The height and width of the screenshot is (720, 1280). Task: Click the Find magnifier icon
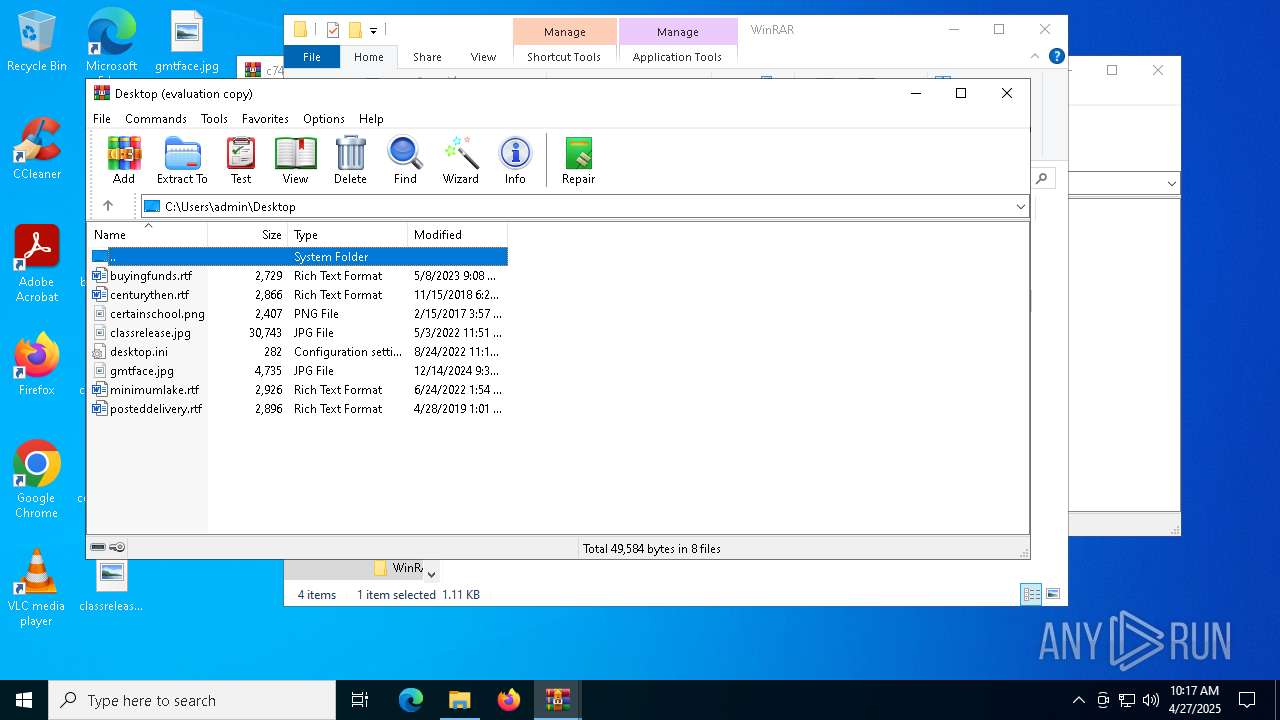click(405, 161)
